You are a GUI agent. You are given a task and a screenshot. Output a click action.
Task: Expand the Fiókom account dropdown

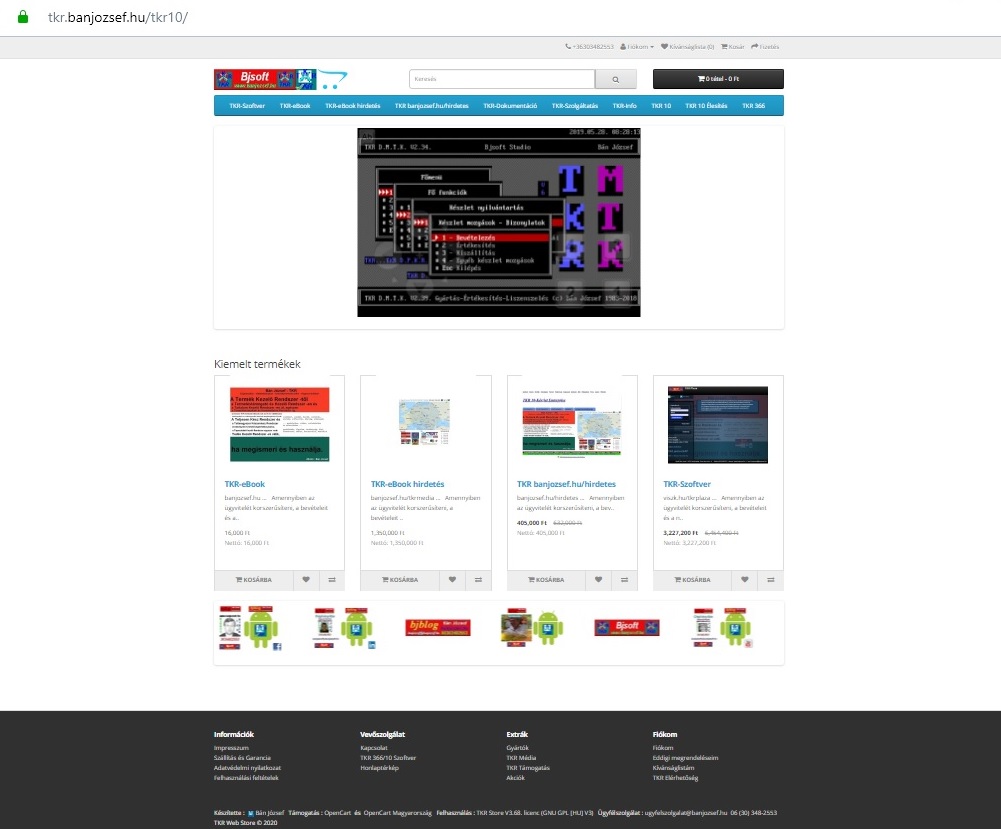pyautogui.click(x=637, y=47)
